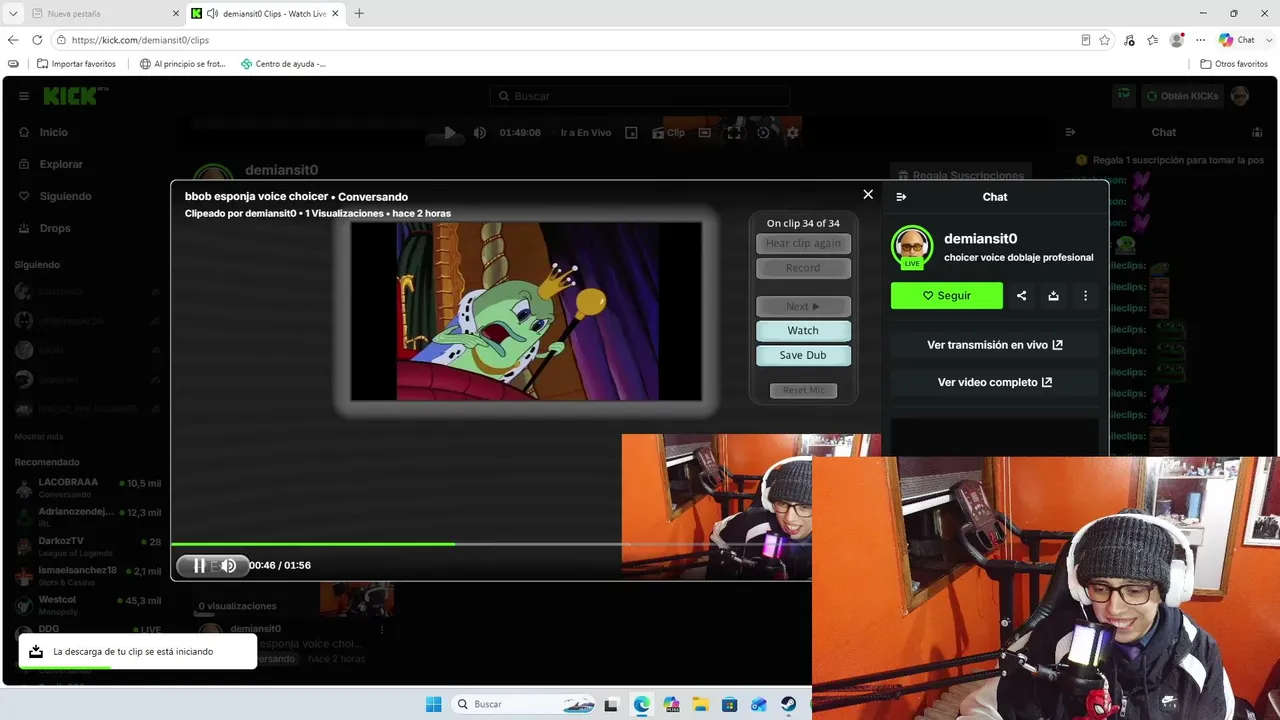Screen dimensions: 1280x720
Task: Click the demiansit0 channel name in clip panel
Action: pos(980,239)
